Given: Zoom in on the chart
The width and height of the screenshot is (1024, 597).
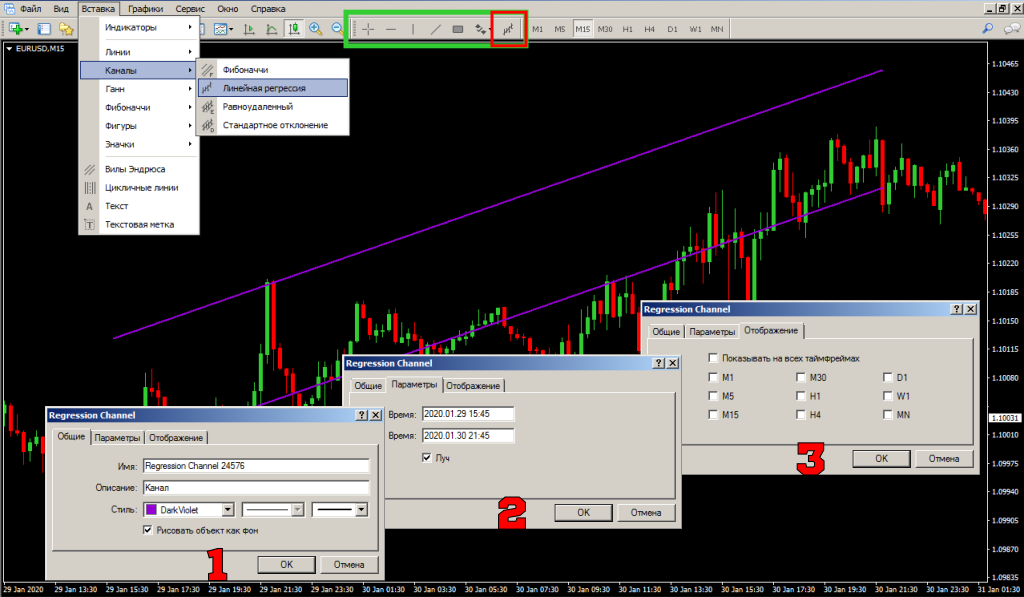Looking at the screenshot, I should tap(315, 29).
